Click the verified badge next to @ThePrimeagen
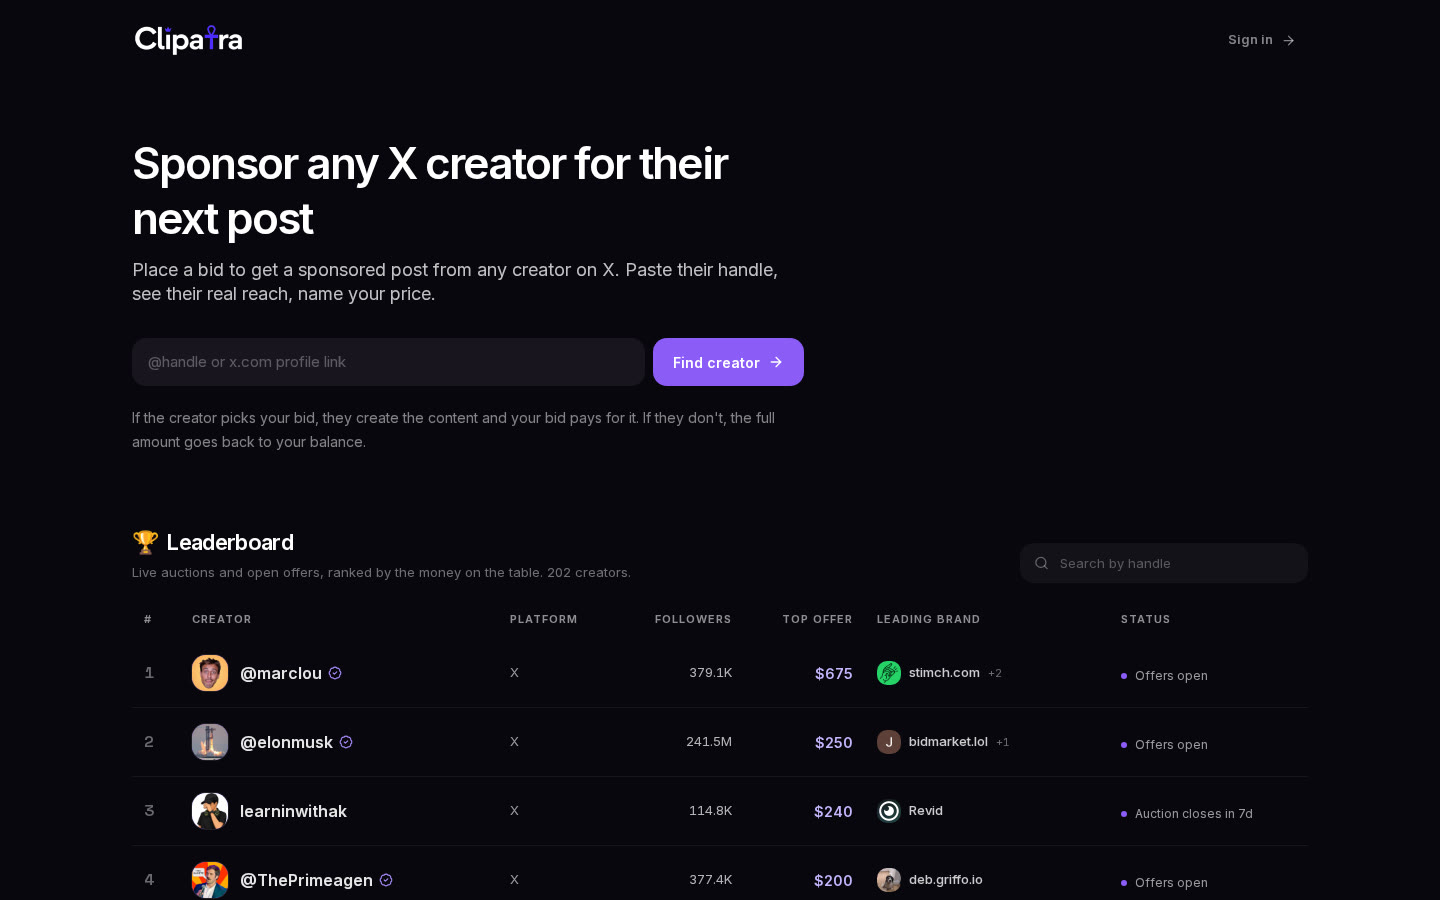The width and height of the screenshot is (1440, 900). (x=386, y=880)
